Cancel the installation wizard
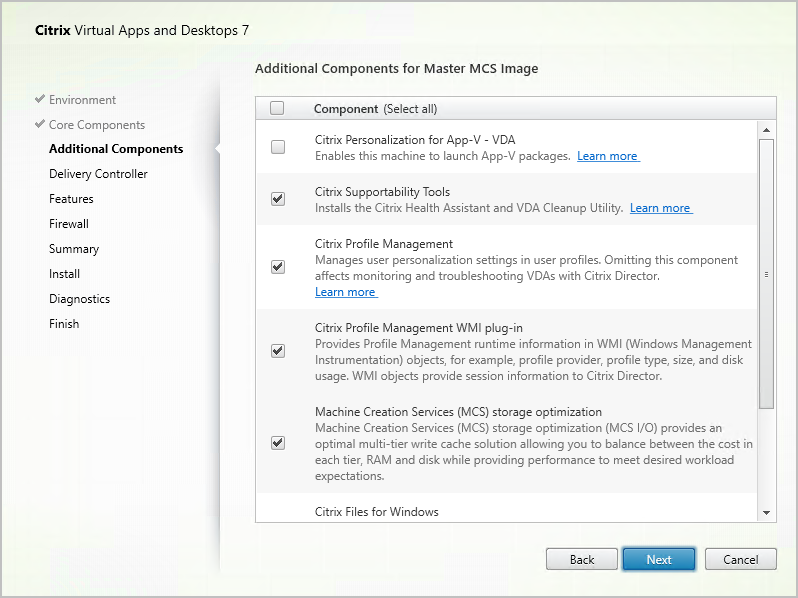 (x=740, y=559)
